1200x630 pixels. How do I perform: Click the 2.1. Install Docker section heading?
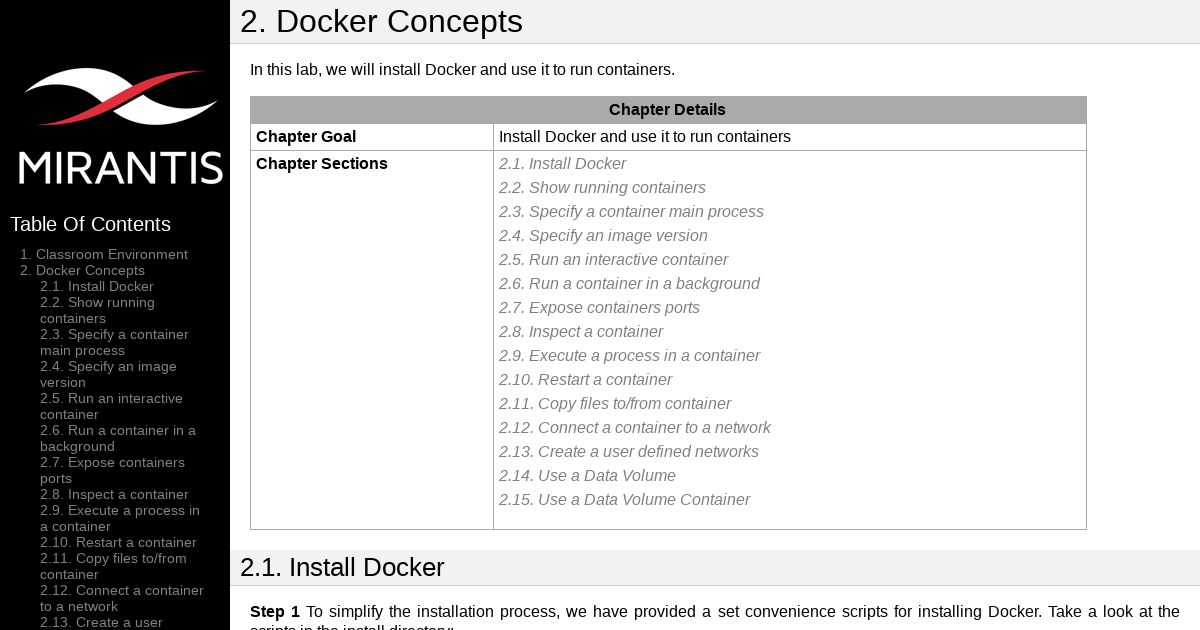point(342,567)
